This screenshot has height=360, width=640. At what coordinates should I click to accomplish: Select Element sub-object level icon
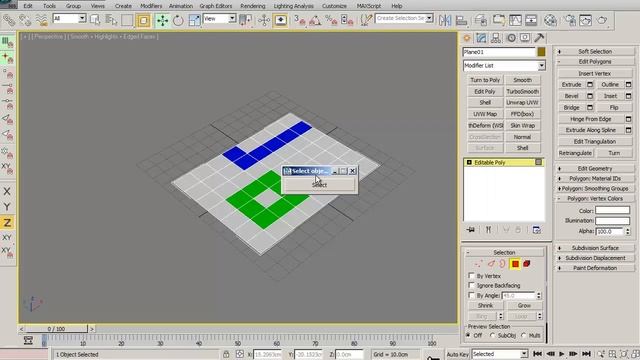click(x=527, y=264)
